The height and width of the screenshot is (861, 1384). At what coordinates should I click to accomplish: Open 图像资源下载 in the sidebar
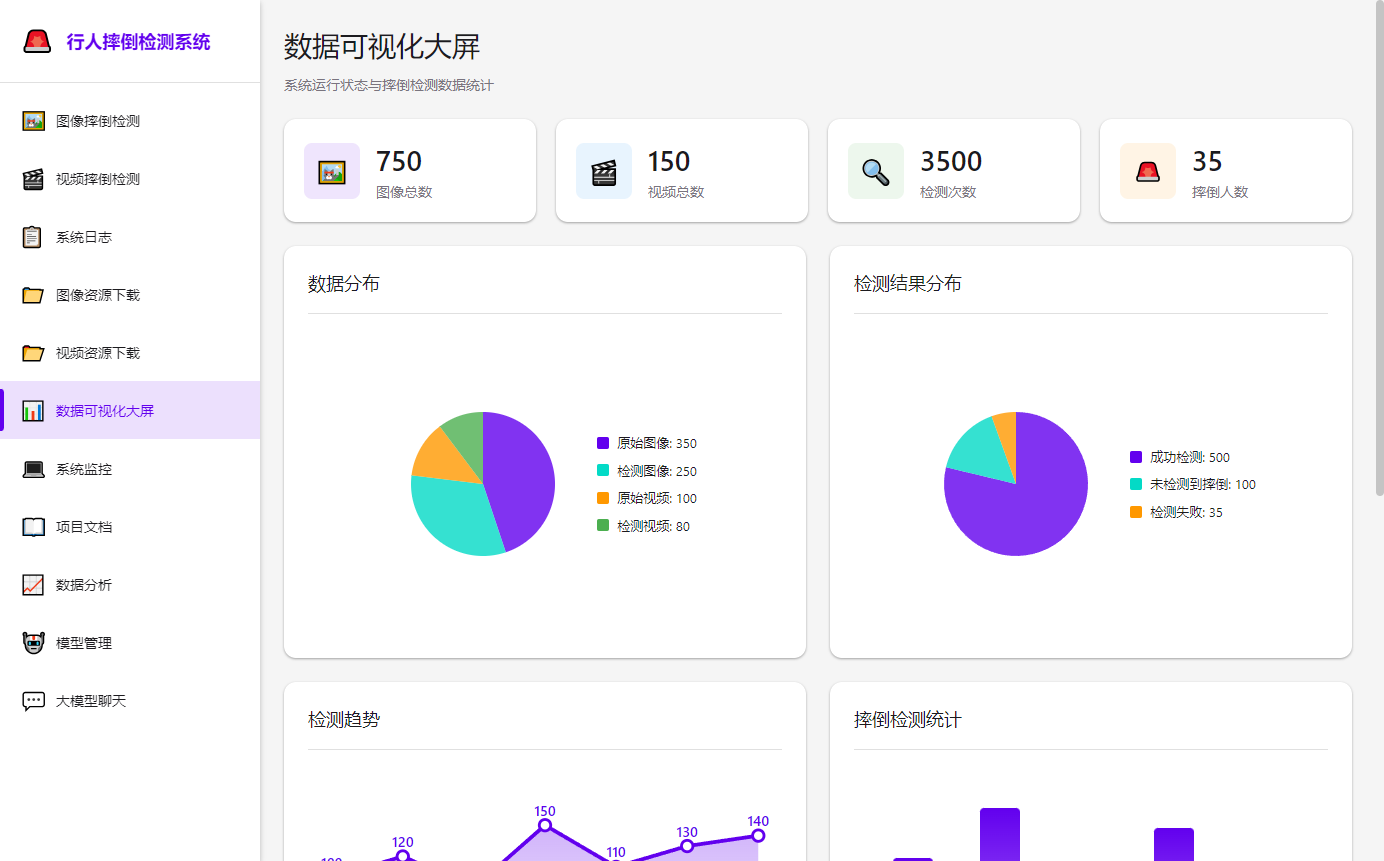click(130, 295)
